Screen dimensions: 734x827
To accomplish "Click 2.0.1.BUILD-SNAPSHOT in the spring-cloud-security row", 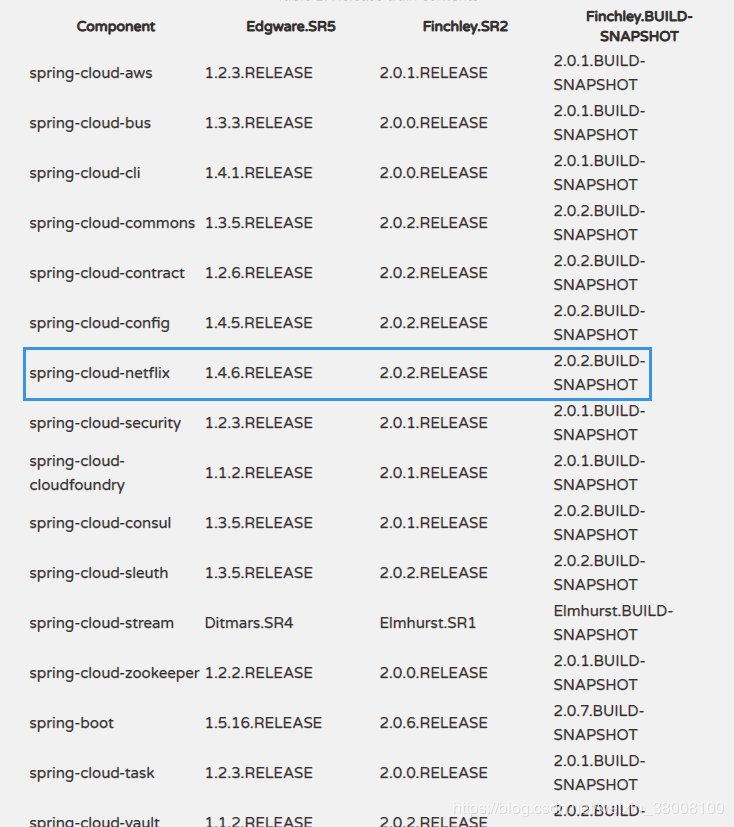I will pyautogui.click(x=599, y=423).
